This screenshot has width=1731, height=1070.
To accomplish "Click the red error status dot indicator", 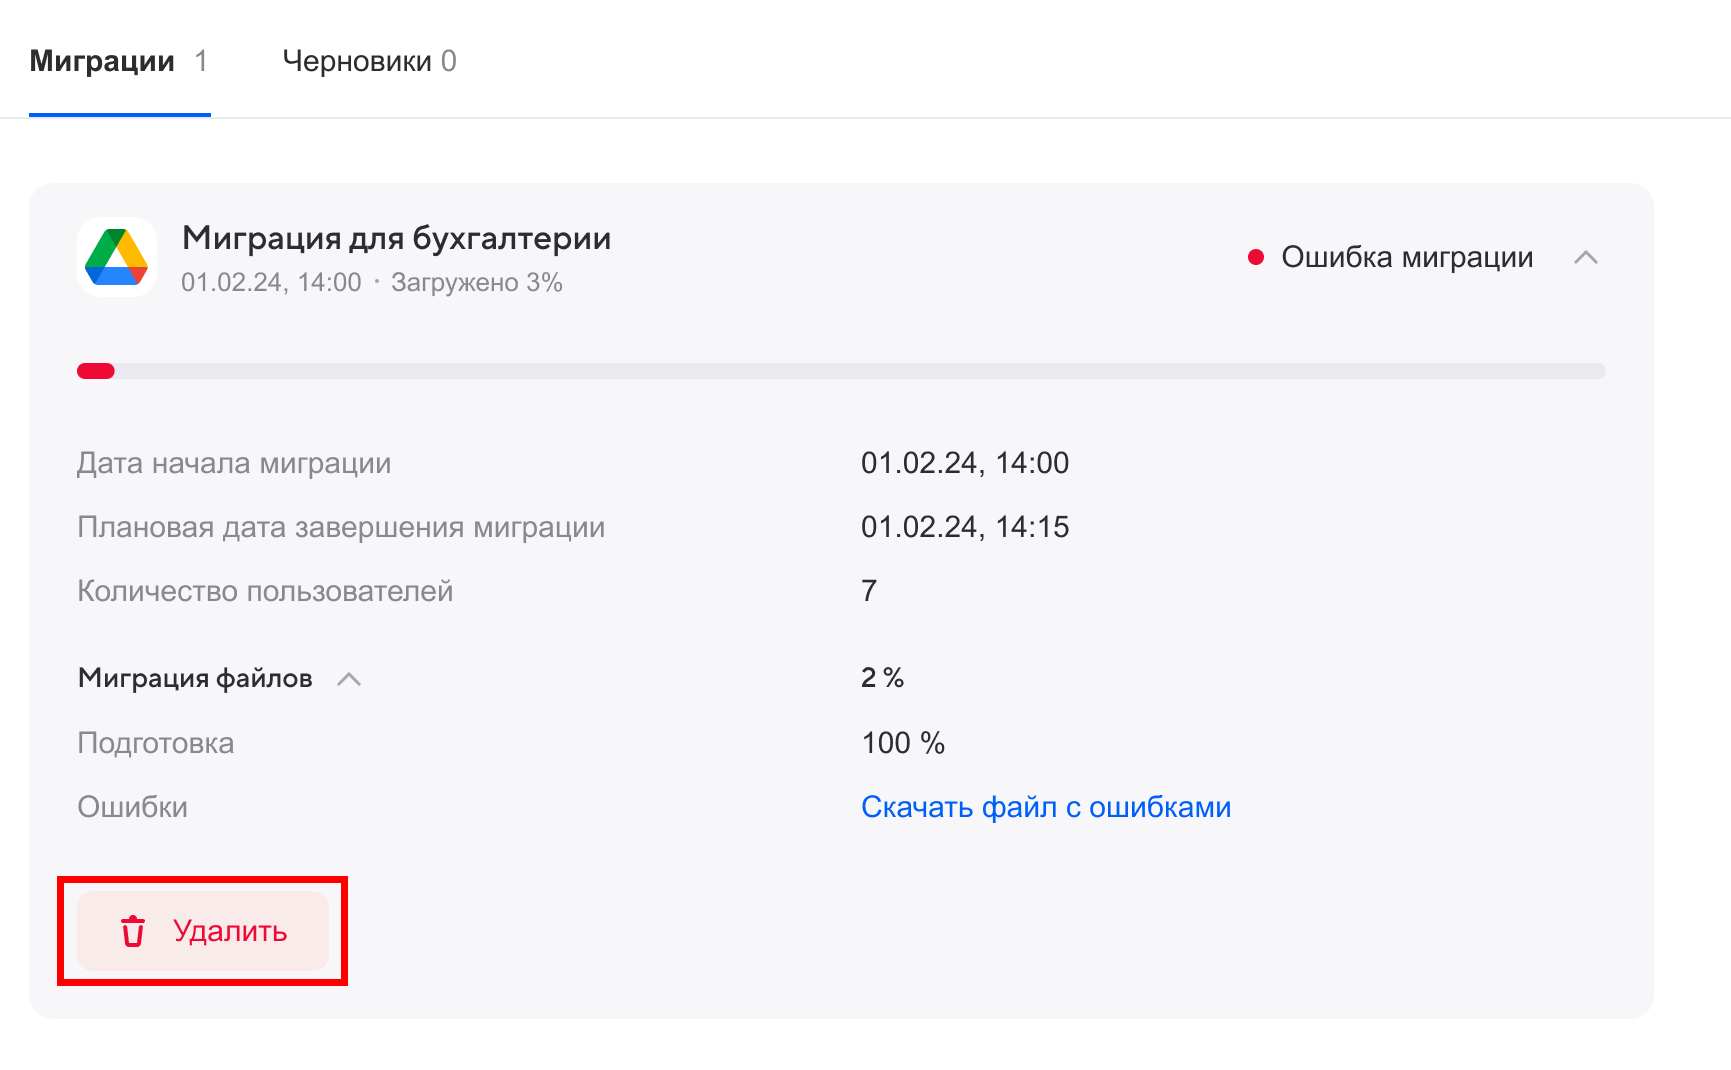I will [x=1257, y=257].
